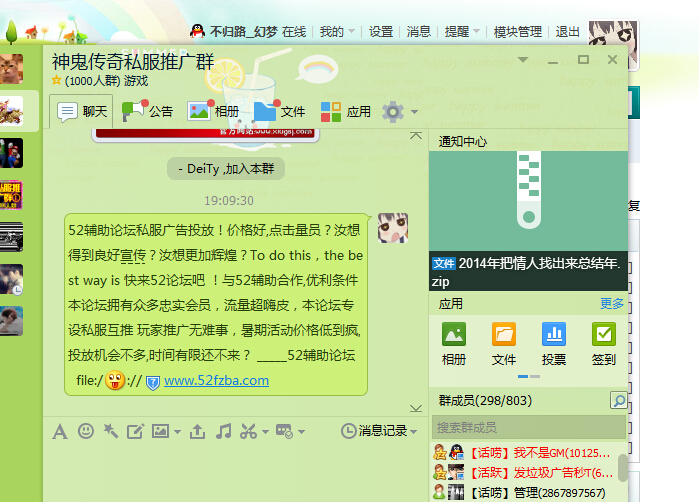Switch to the 公告 tab
The width and height of the screenshot is (699, 502).
148,111
